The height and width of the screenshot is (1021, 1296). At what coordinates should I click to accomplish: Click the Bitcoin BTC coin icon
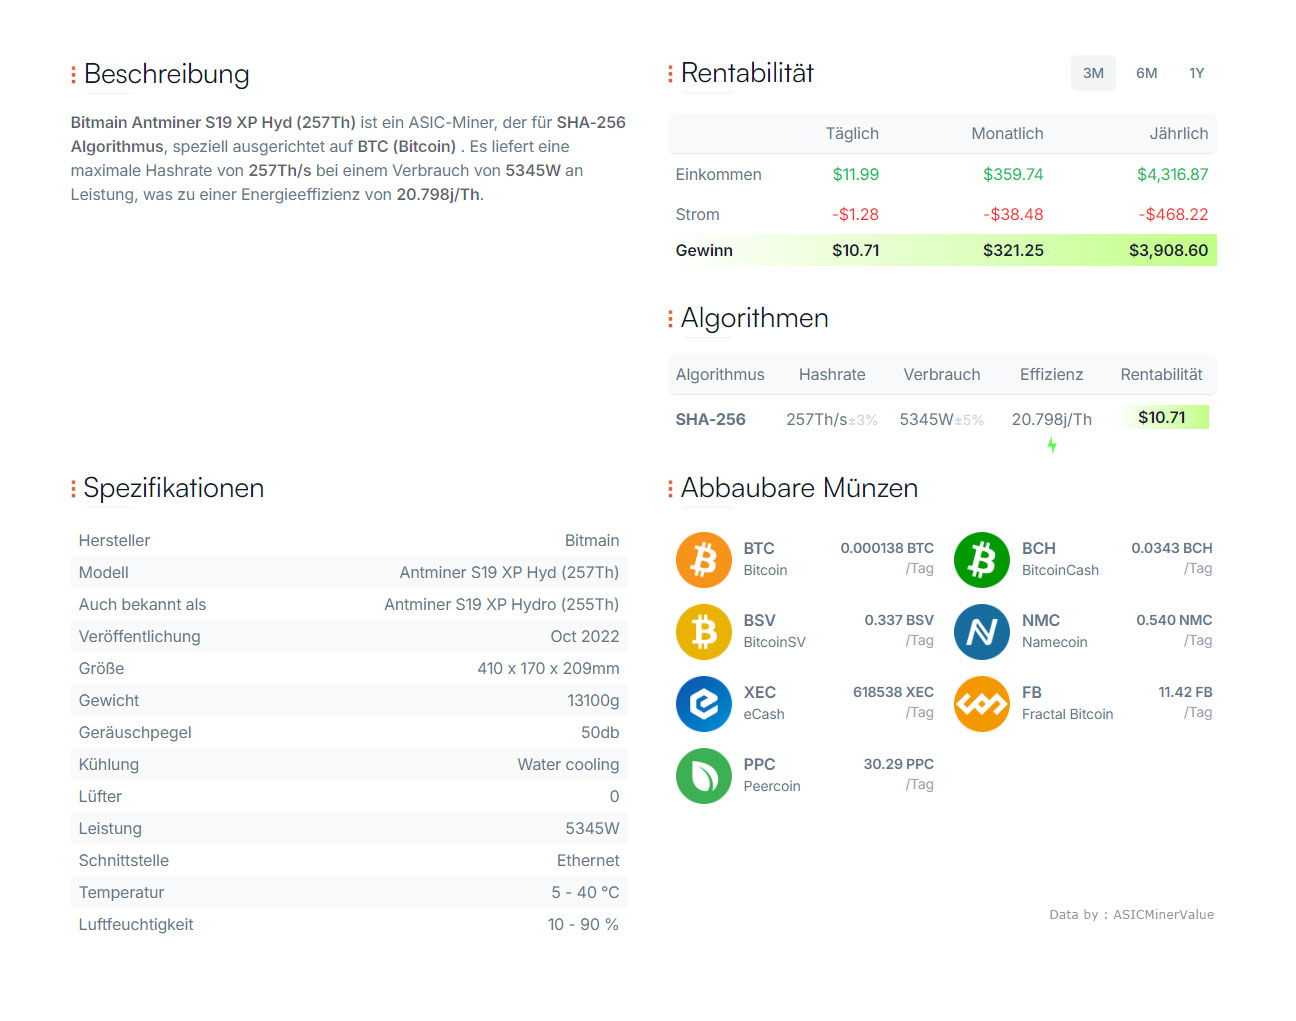pyautogui.click(x=704, y=560)
